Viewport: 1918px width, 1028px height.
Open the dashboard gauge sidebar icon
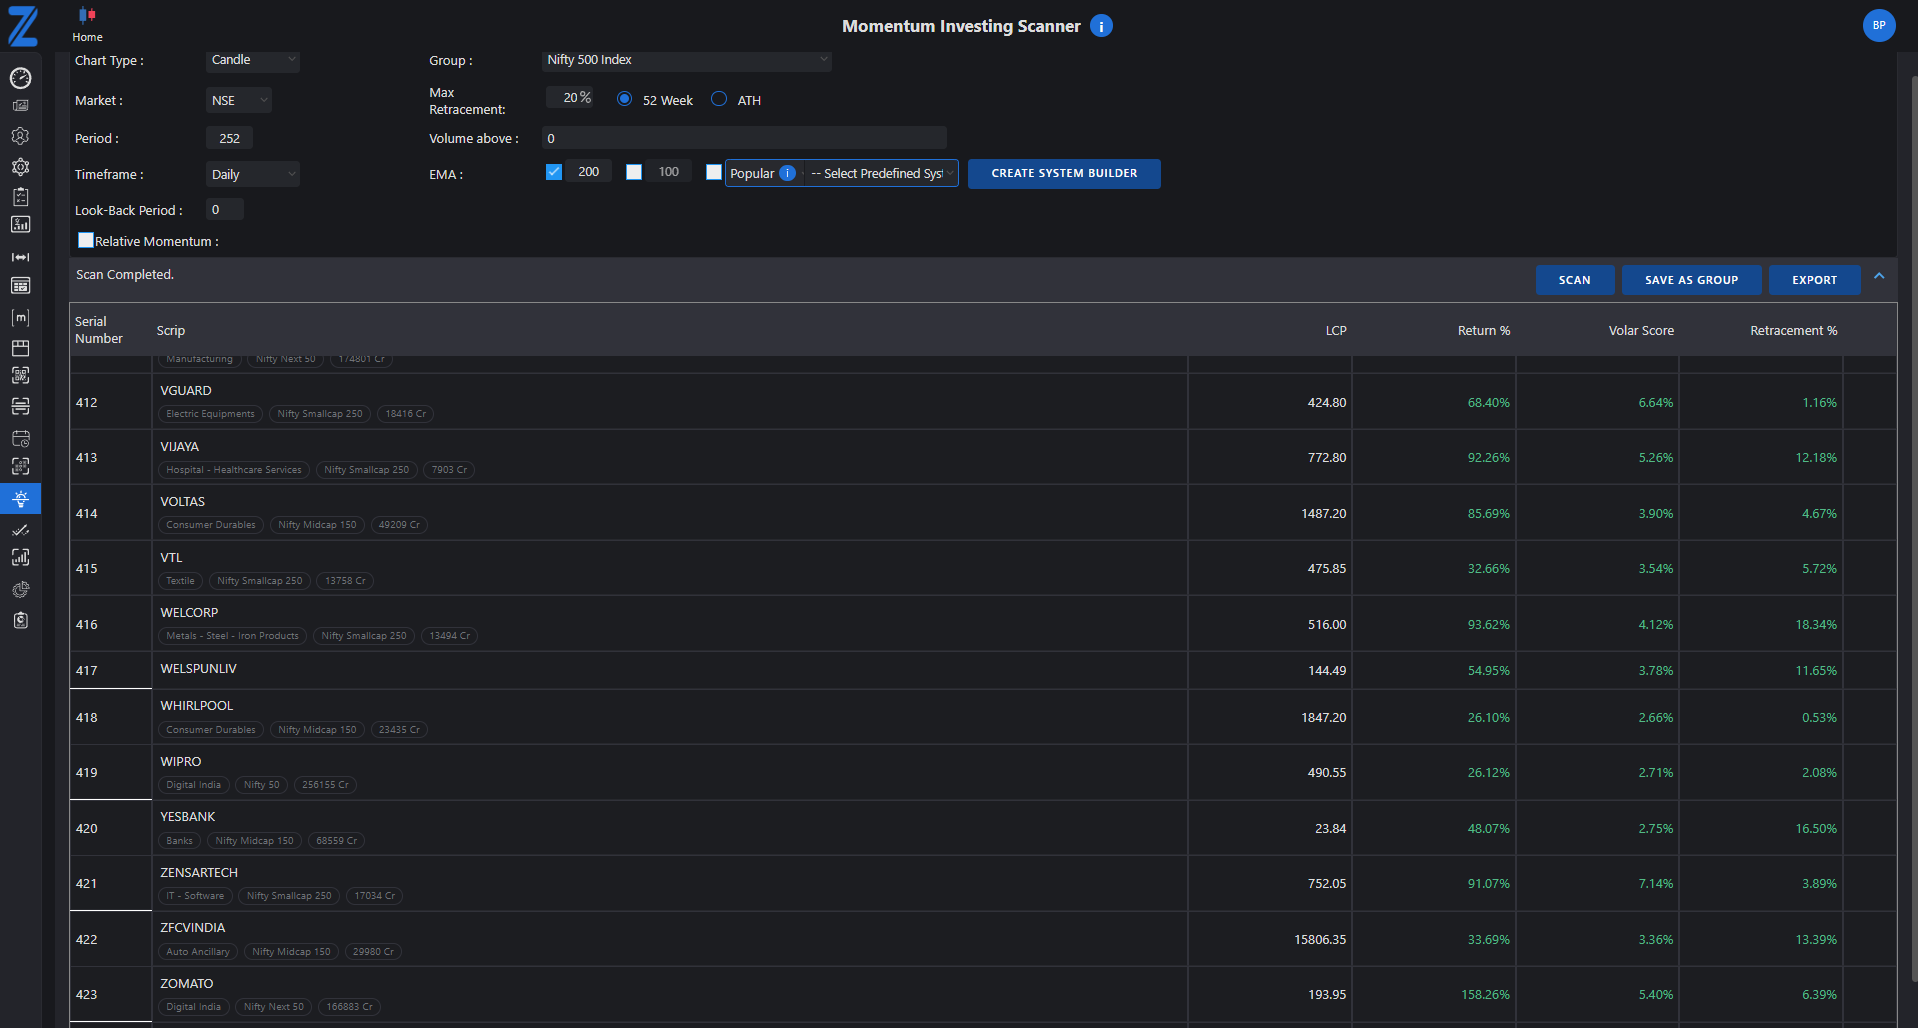coord(20,78)
